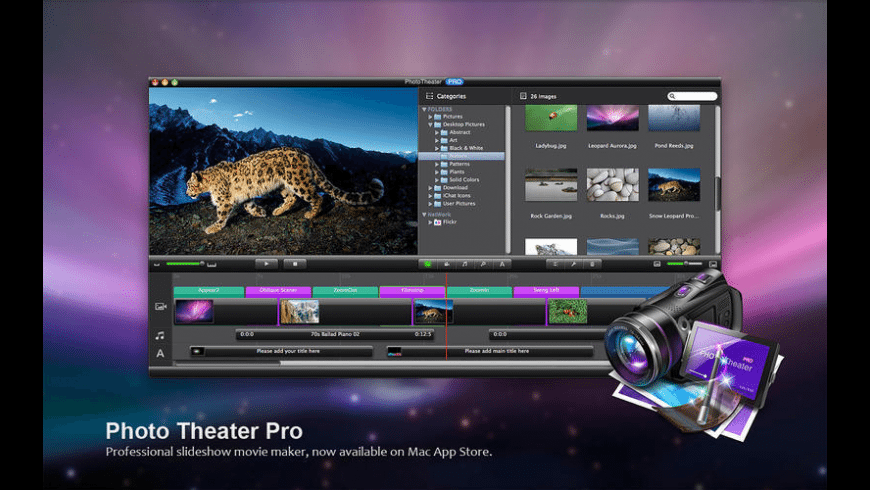The image size is (870, 490).
Task: Click the text 'A' tool in toolbar
Action: (502, 264)
